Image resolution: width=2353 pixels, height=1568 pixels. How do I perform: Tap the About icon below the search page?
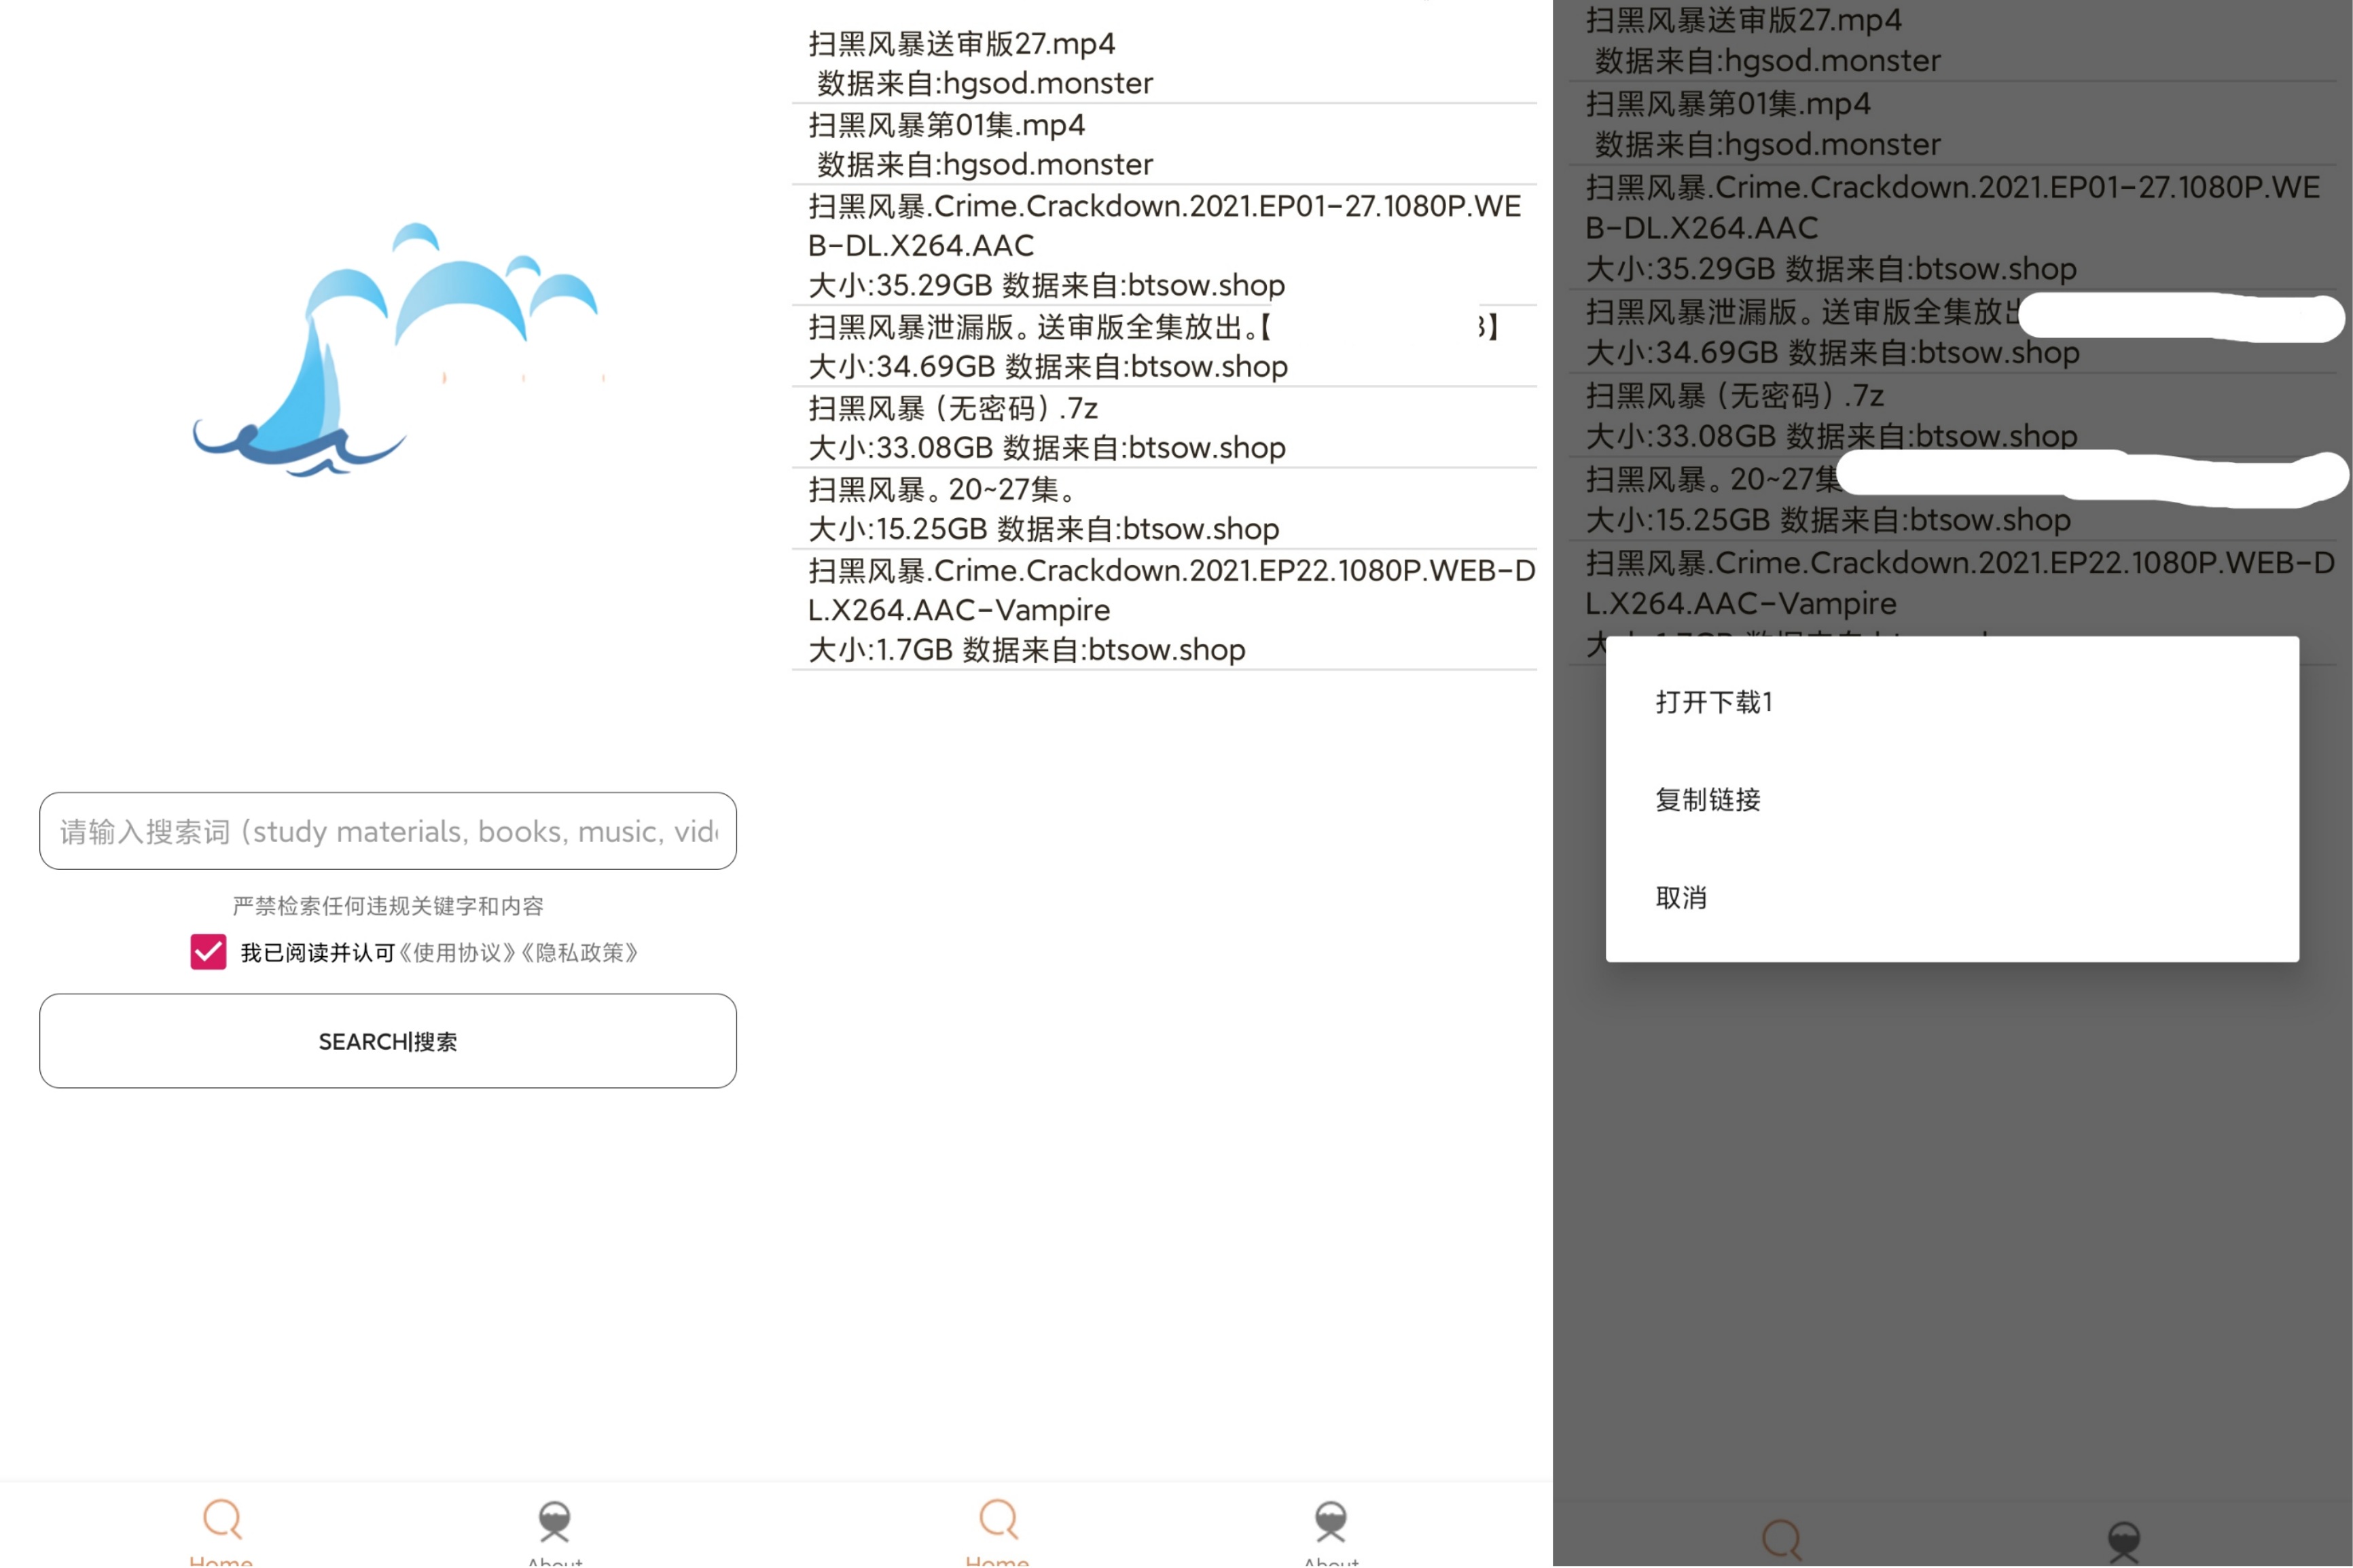(x=556, y=1517)
